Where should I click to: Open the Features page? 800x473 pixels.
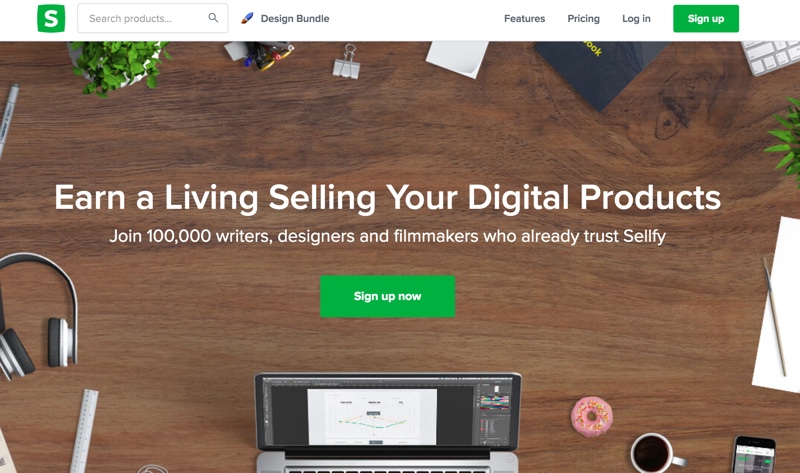524,18
